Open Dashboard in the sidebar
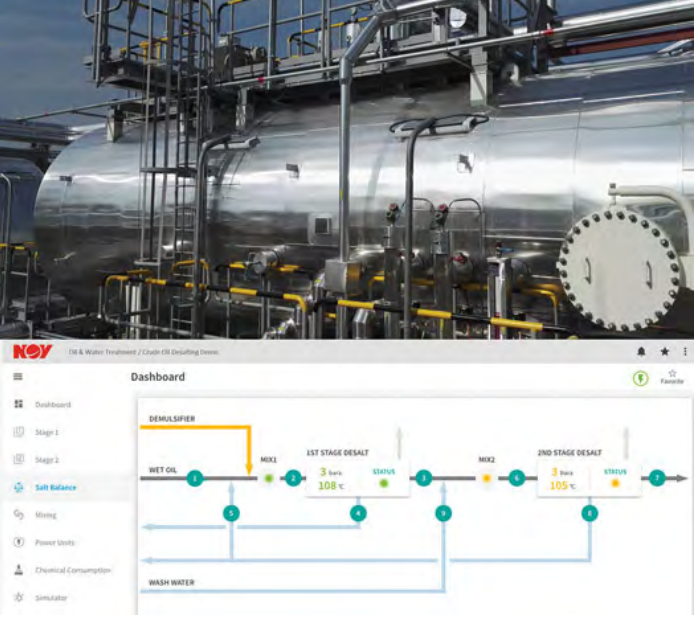 tap(52, 405)
